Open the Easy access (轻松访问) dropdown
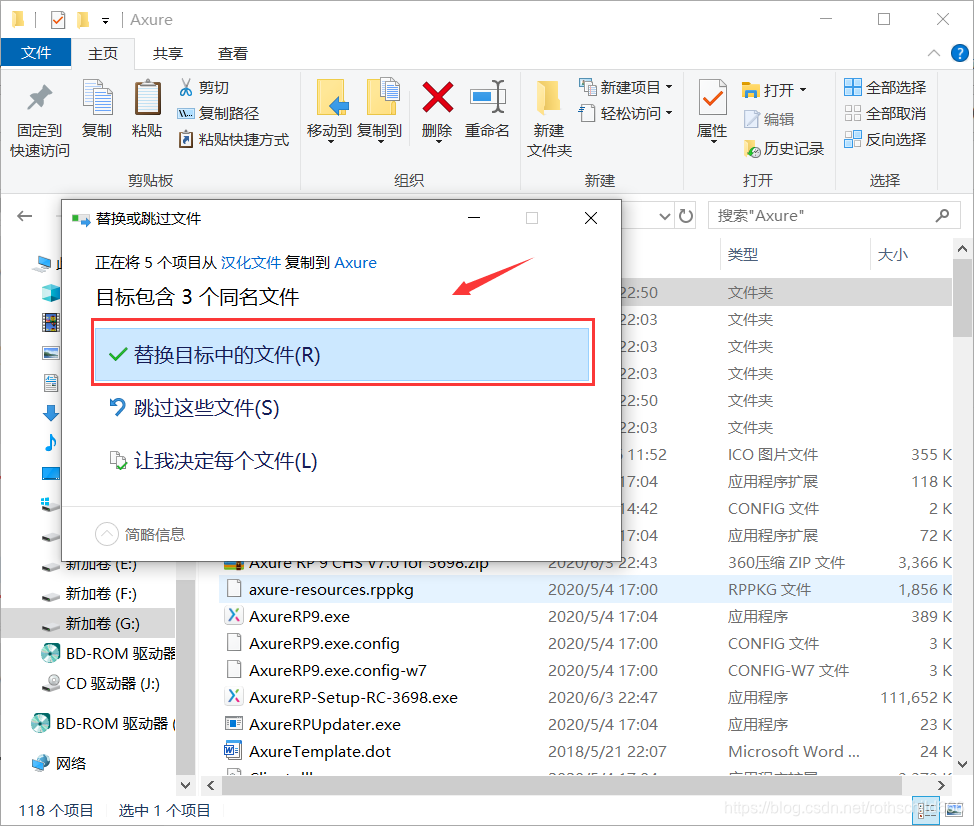The width and height of the screenshot is (974, 826). [x=669, y=113]
